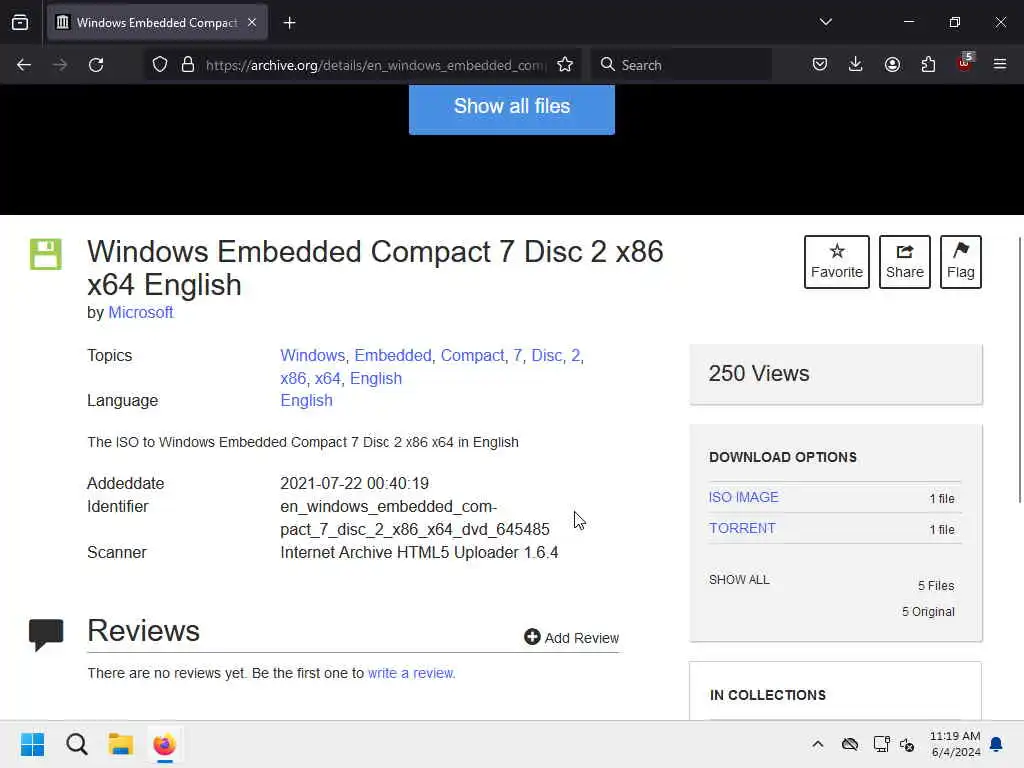Image resolution: width=1024 pixels, height=768 pixels.
Task: Open muted volume tray icon
Action: coord(907,744)
